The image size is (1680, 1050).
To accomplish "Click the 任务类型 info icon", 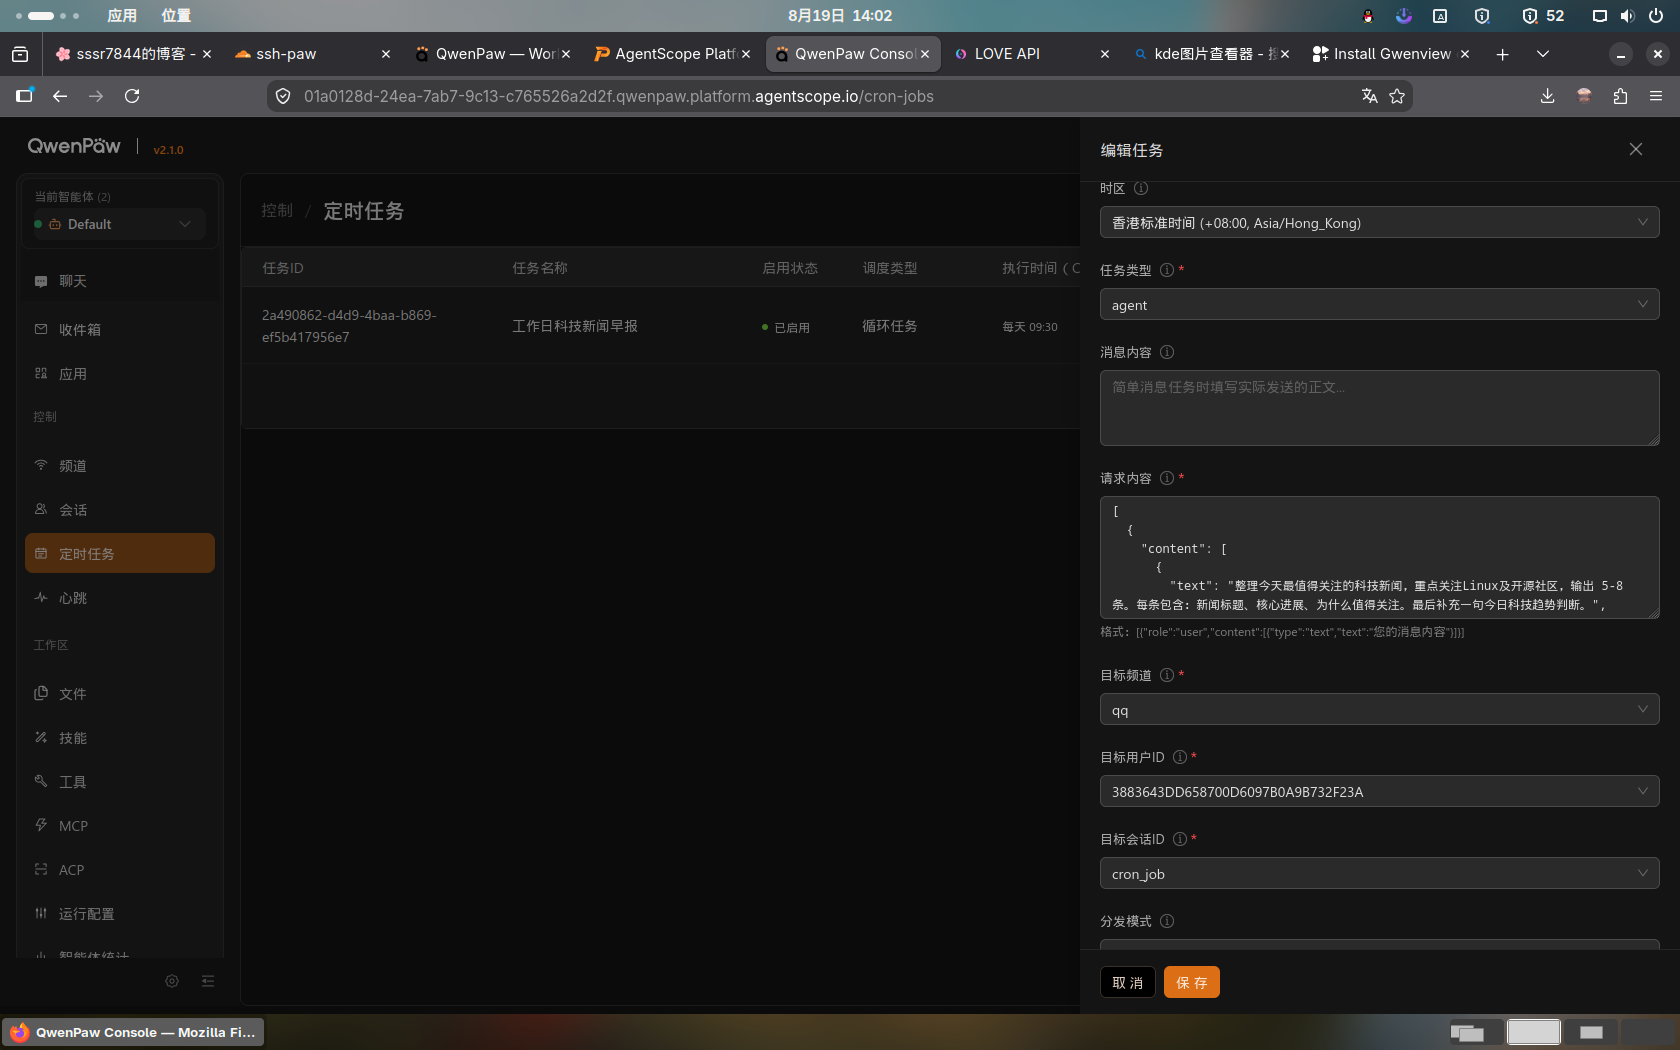I will (x=1167, y=270).
